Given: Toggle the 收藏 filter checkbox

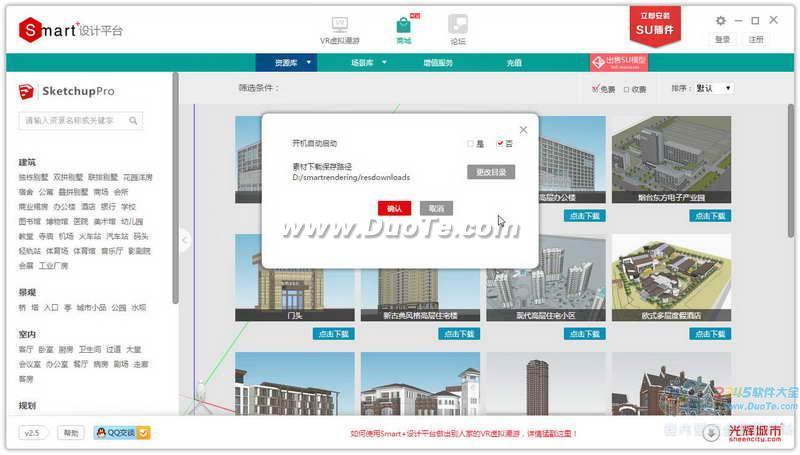Looking at the screenshot, I should coord(627,89).
